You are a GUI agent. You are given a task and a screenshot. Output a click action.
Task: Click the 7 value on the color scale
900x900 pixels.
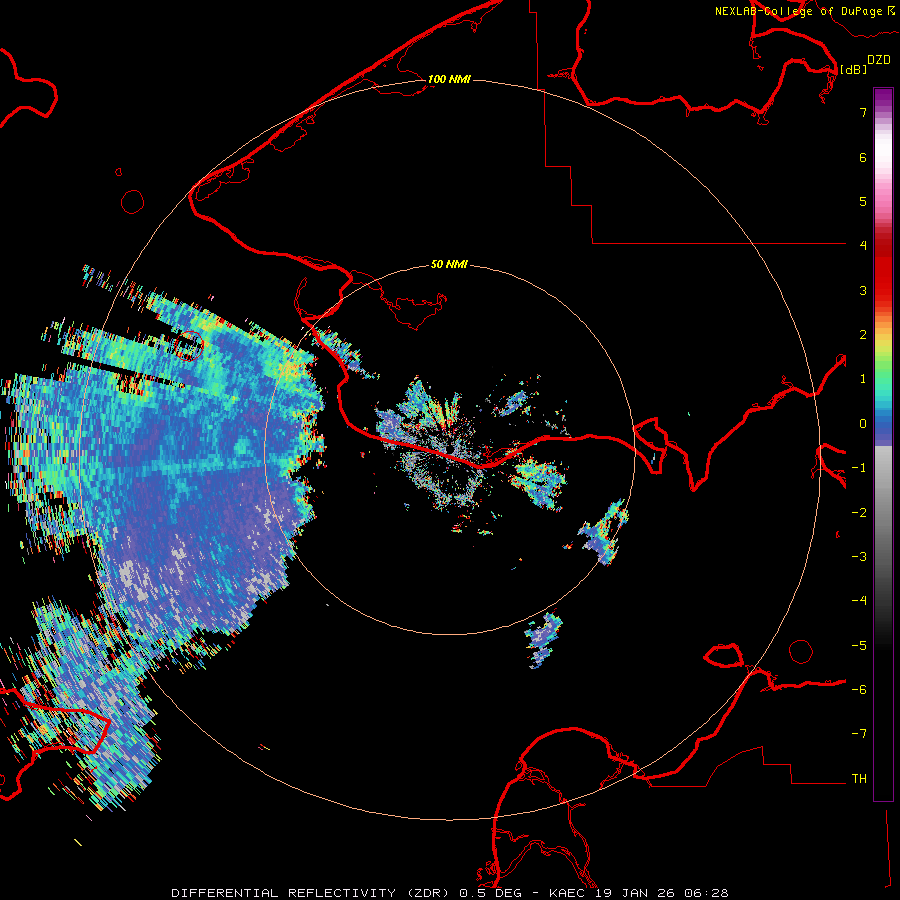[863, 112]
